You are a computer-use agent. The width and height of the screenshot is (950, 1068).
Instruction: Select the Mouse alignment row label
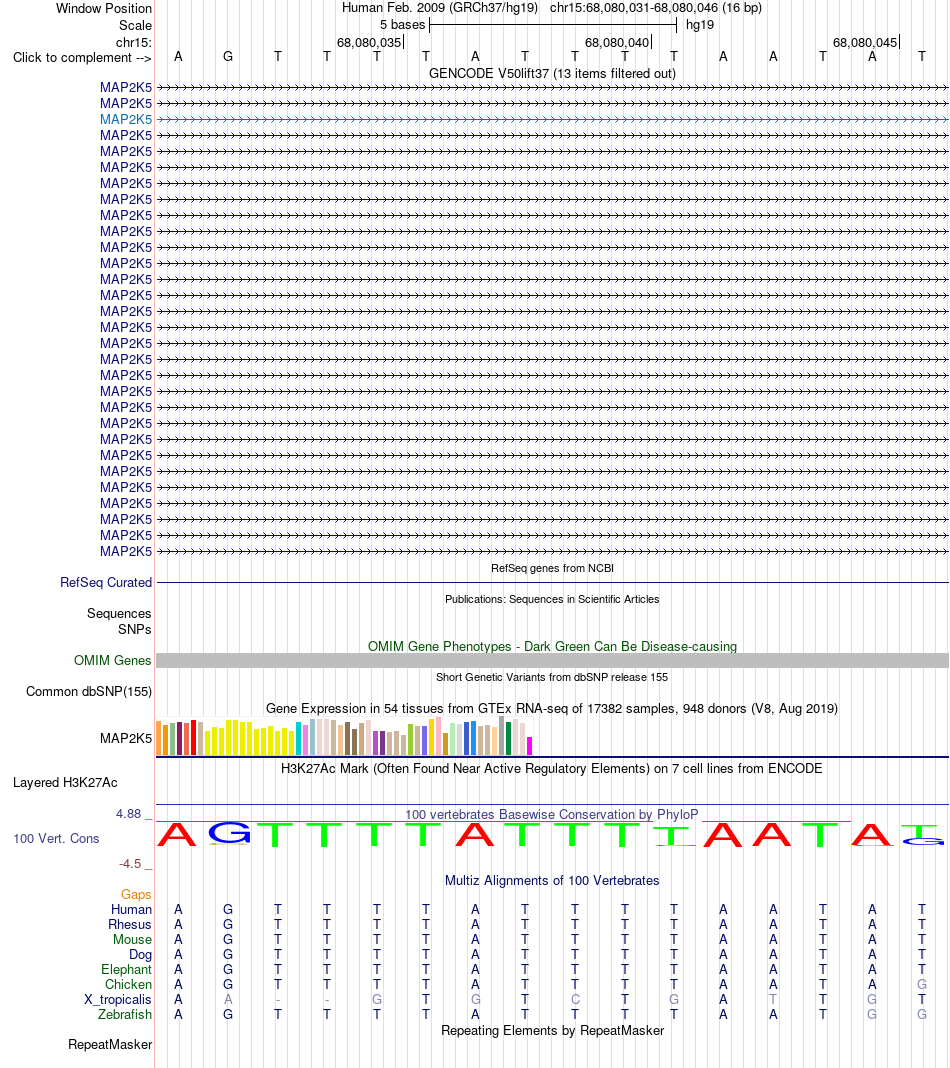tap(132, 939)
